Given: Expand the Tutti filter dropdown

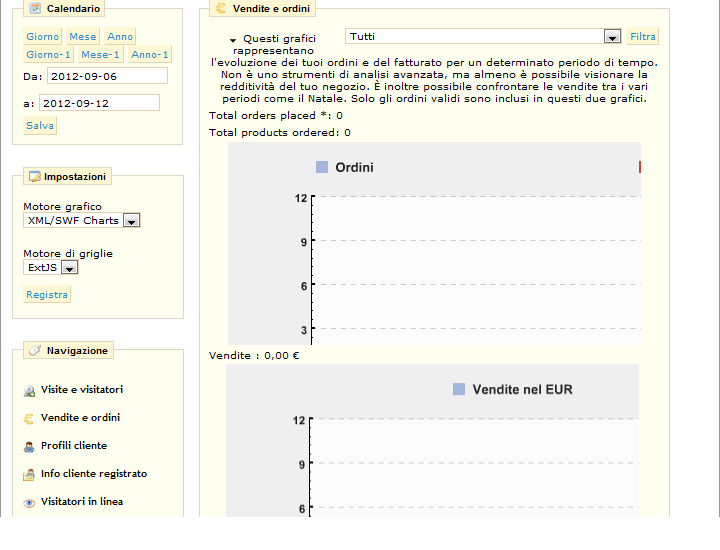Looking at the screenshot, I should (x=612, y=37).
